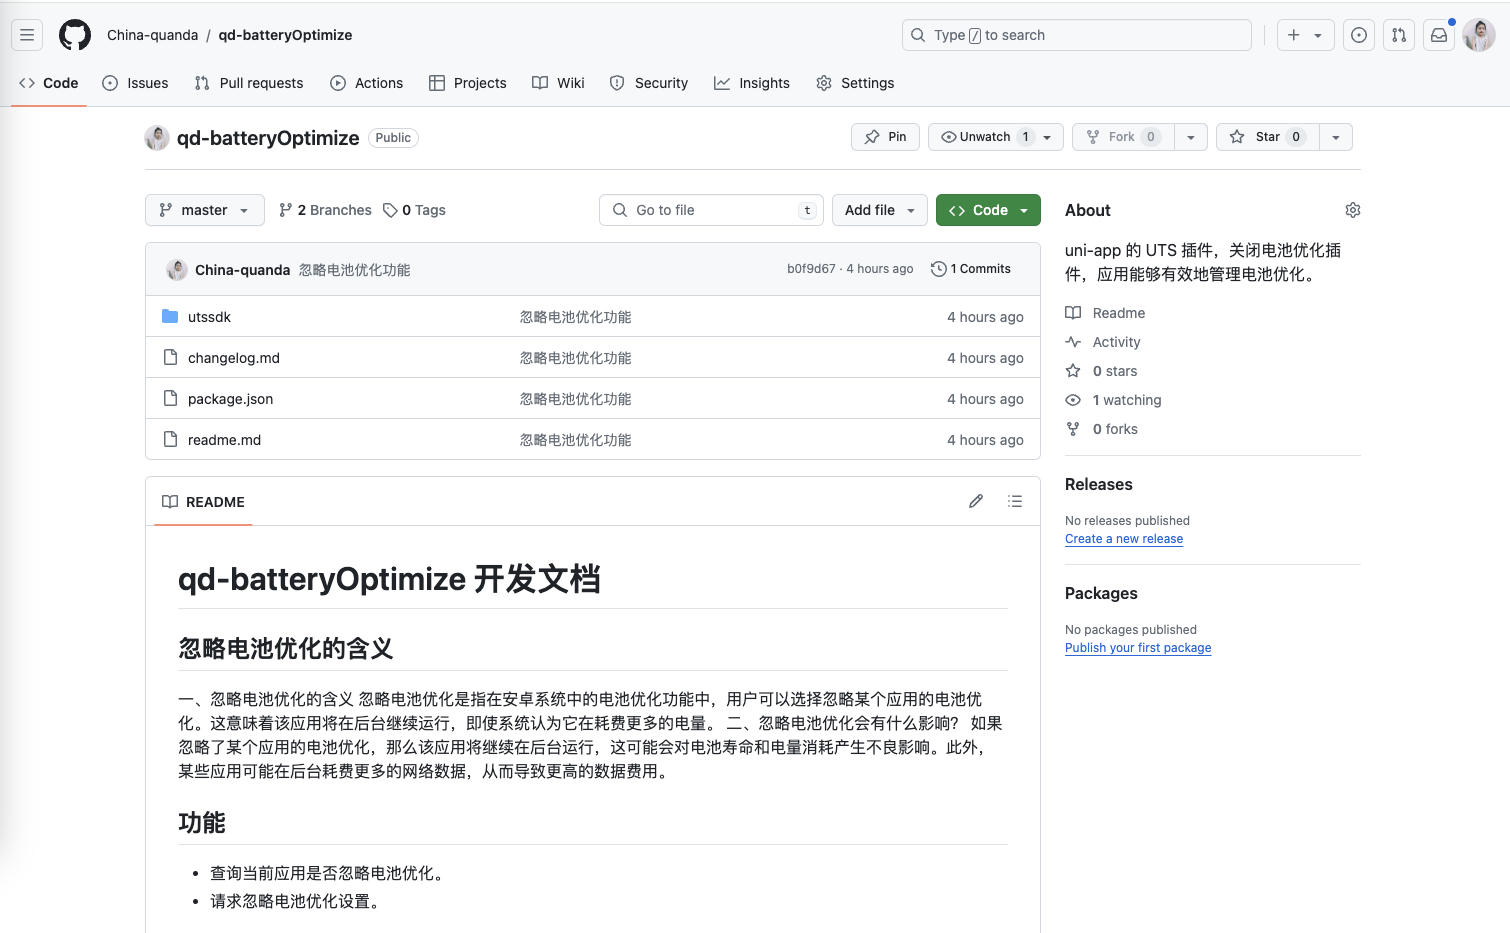Open the notifications inbox icon
This screenshot has height=933, width=1510.
coord(1439,35)
